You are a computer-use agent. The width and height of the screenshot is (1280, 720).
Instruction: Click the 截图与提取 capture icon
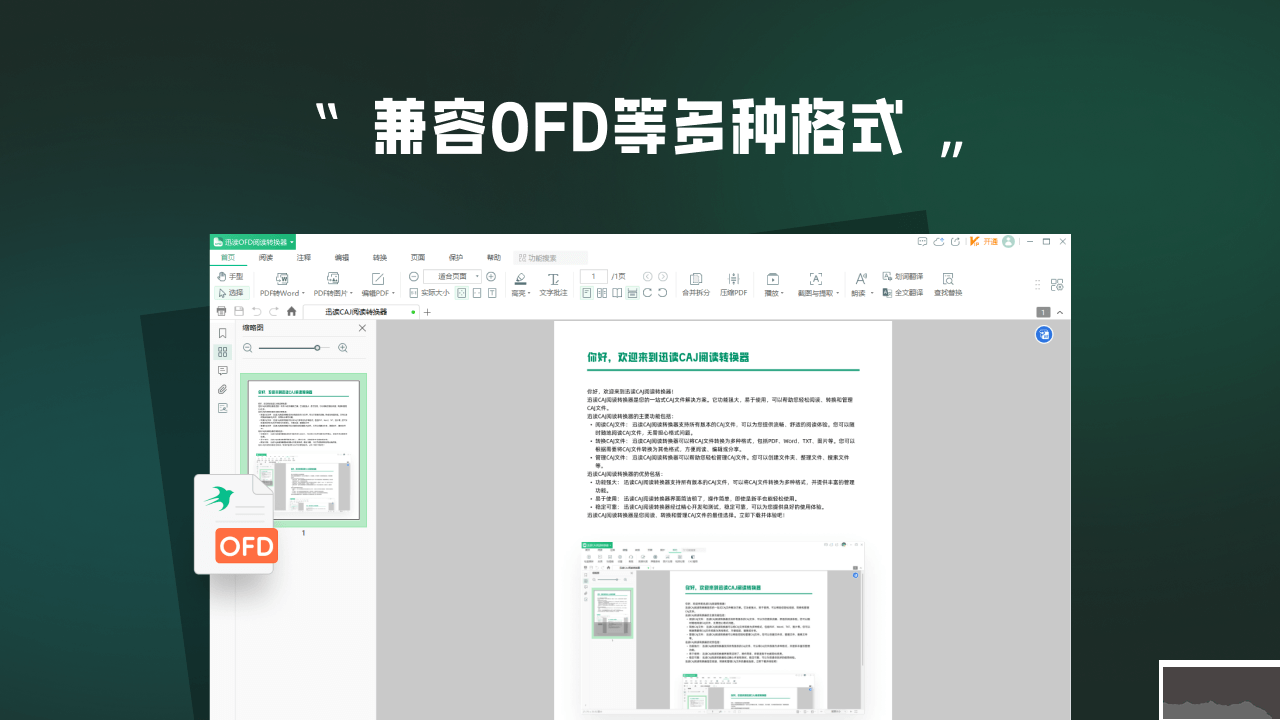816,278
